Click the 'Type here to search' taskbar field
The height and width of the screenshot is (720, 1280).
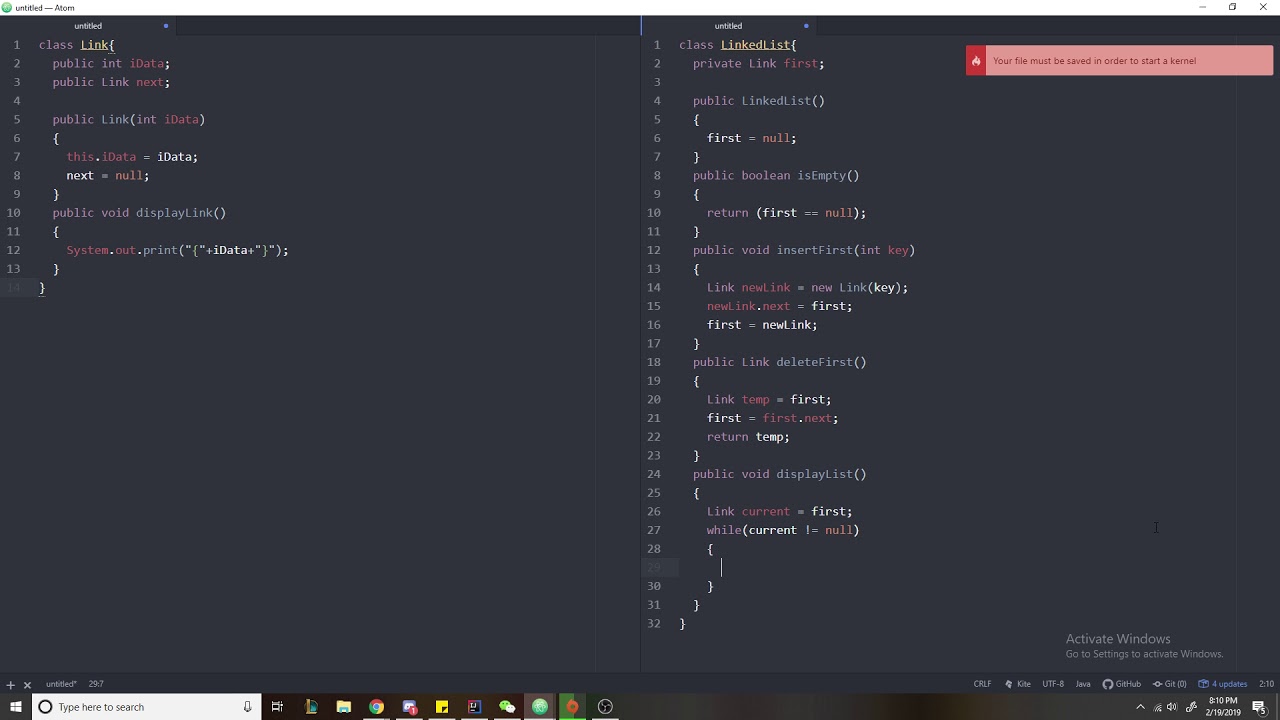tap(145, 707)
